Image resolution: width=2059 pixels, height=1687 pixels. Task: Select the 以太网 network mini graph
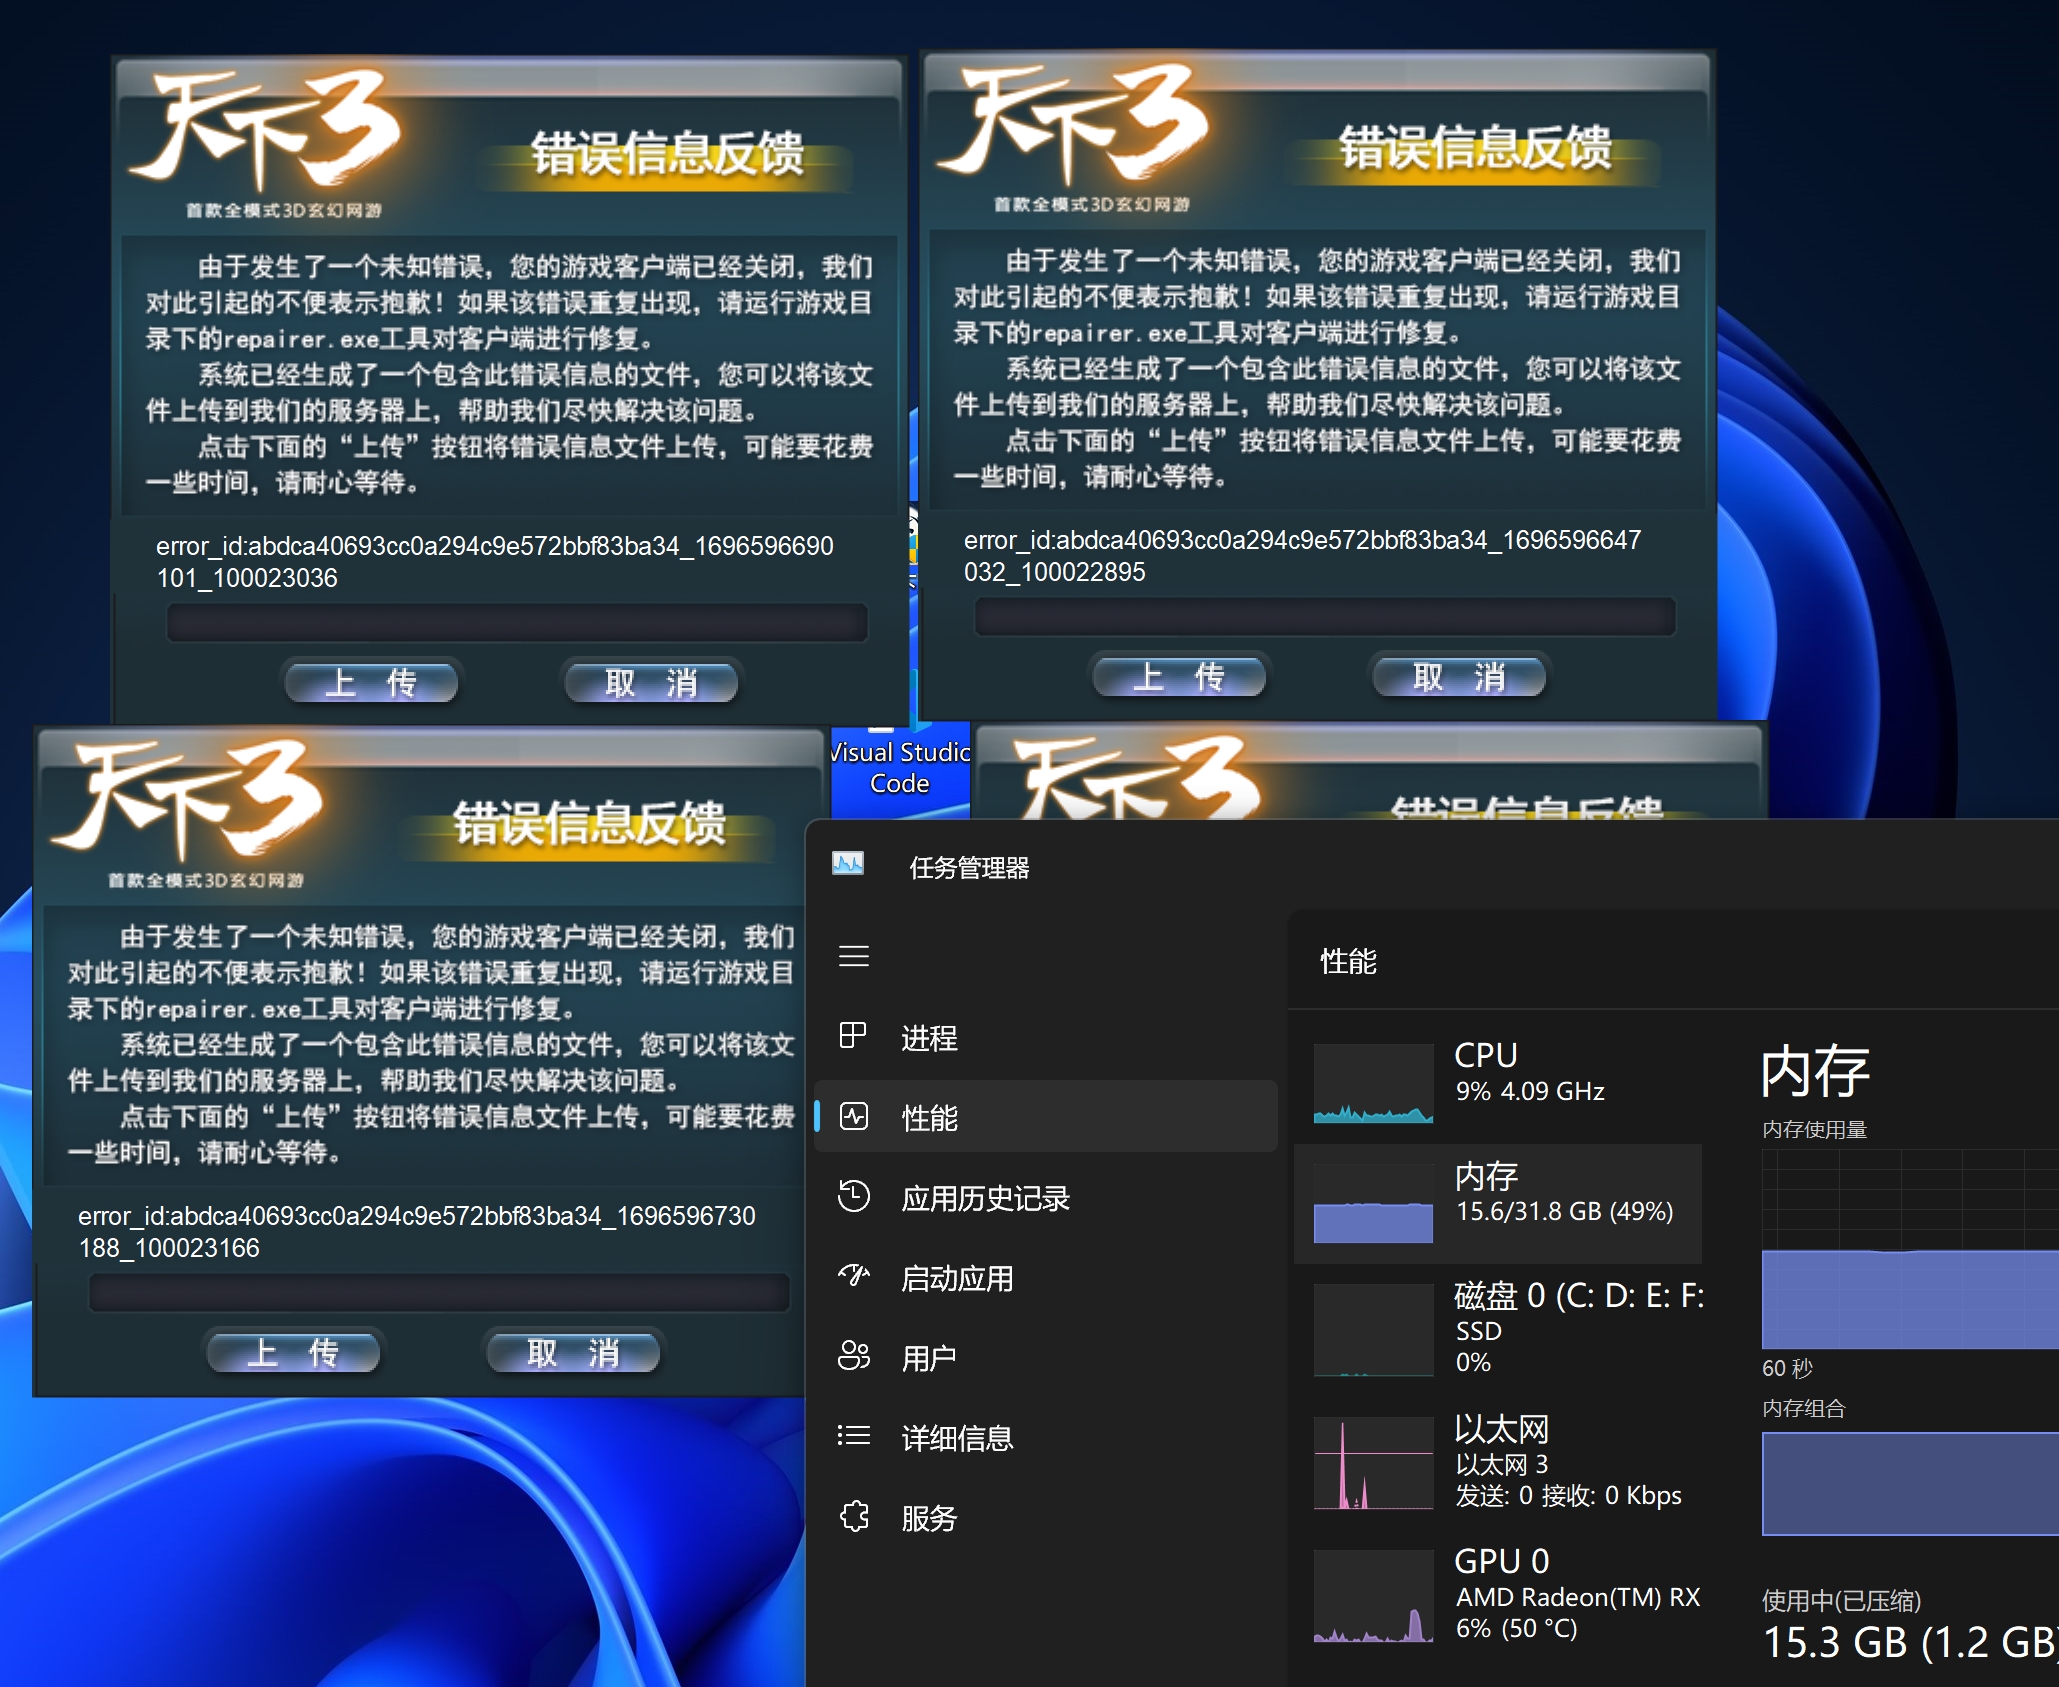tap(1373, 1463)
